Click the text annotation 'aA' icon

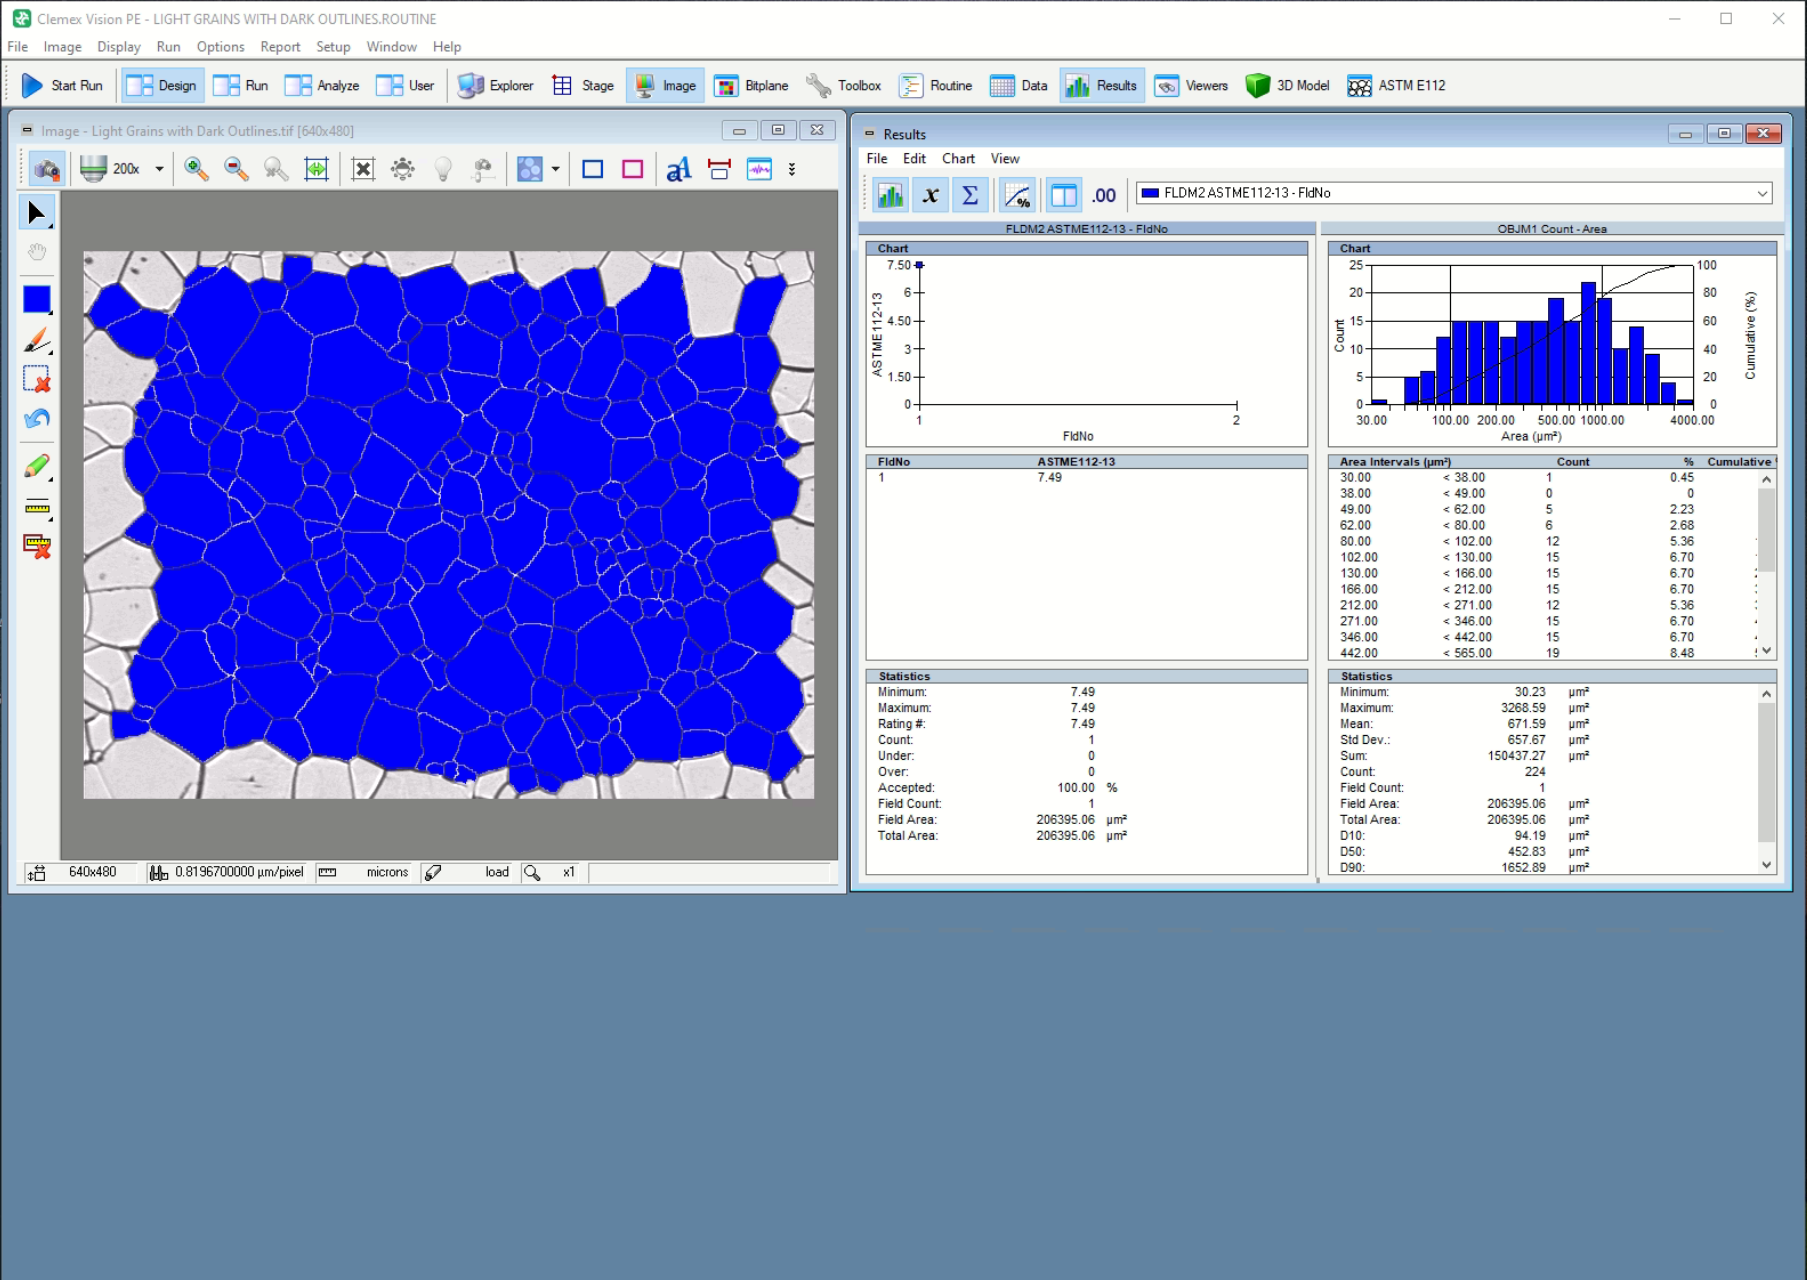[x=678, y=169]
